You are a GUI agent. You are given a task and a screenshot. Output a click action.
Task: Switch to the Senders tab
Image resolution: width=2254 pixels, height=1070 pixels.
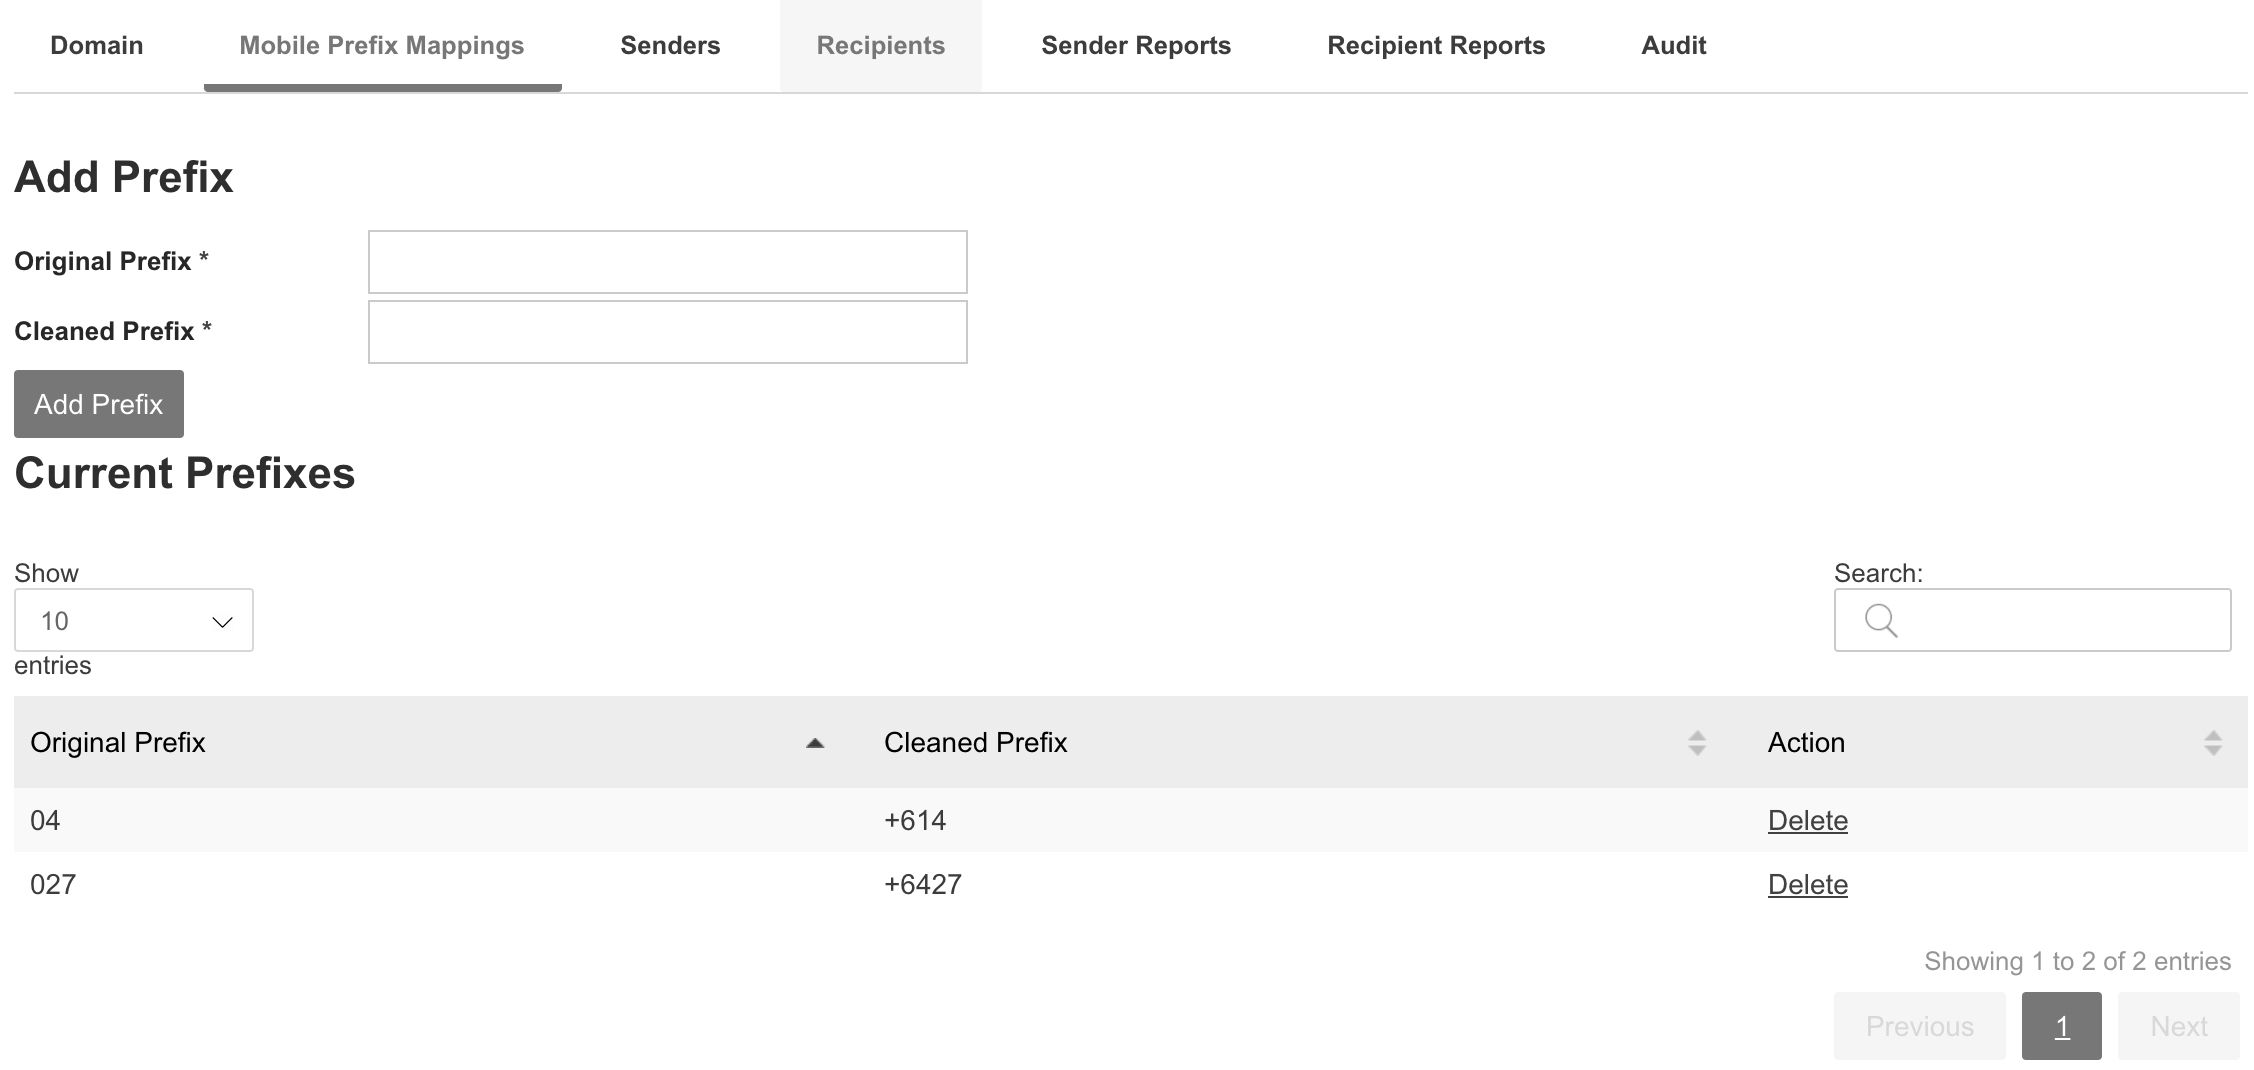670,46
